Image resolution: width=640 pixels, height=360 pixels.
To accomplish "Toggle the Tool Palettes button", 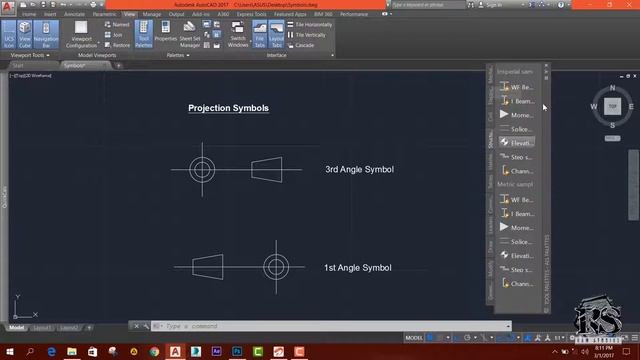I will [143, 34].
